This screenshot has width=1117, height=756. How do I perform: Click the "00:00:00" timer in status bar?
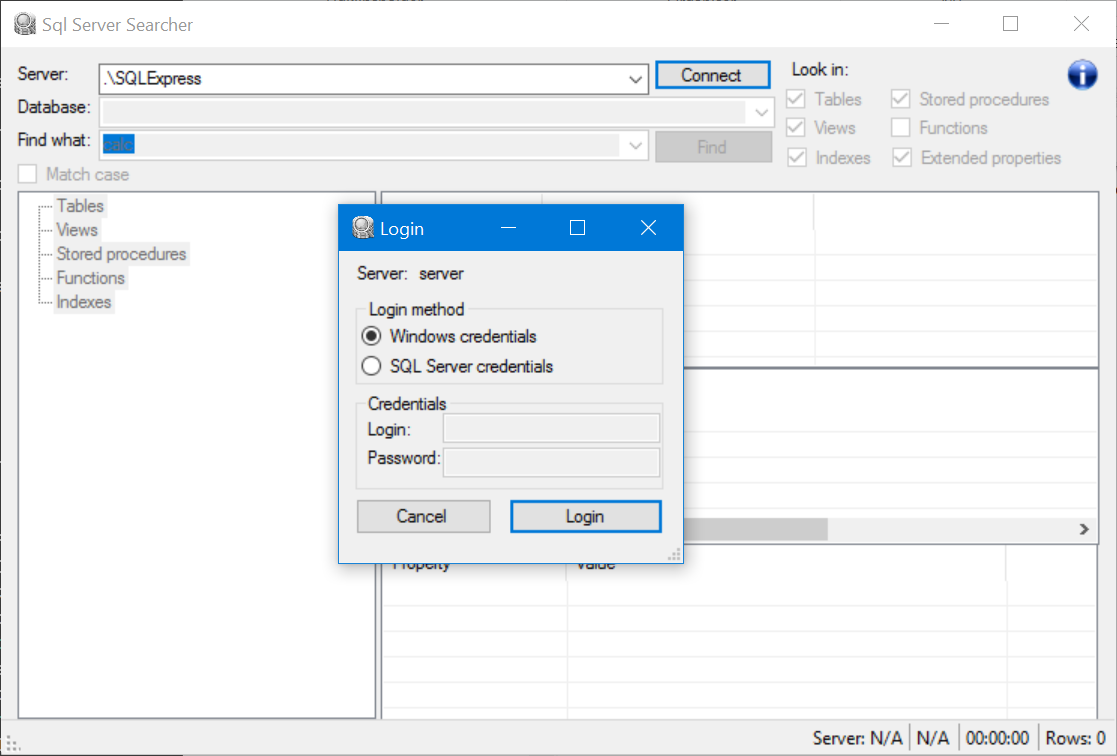click(x=997, y=738)
